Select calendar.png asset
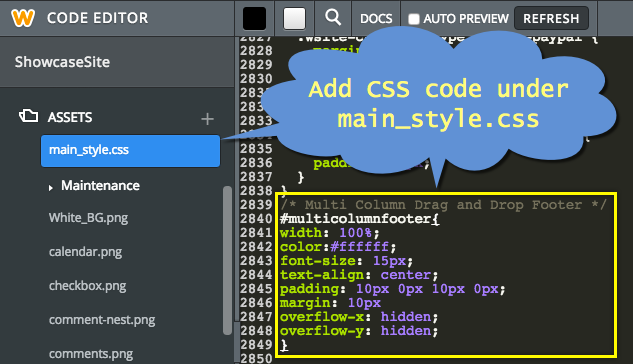 click(85, 252)
